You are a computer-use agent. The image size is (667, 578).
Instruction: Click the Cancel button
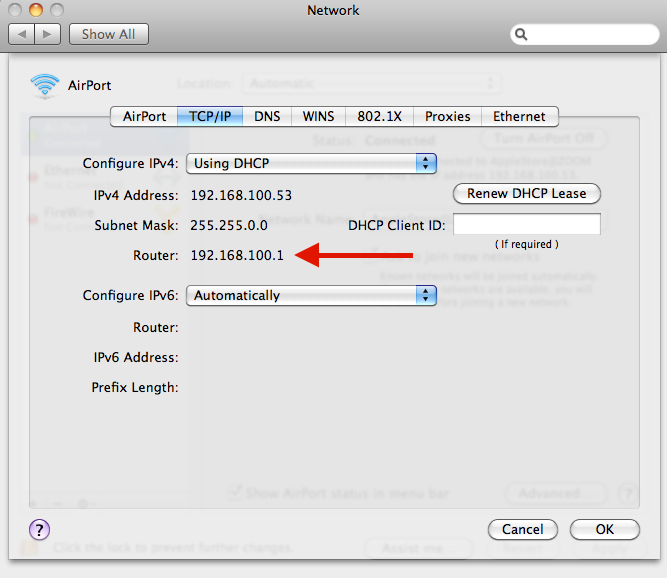click(523, 530)
